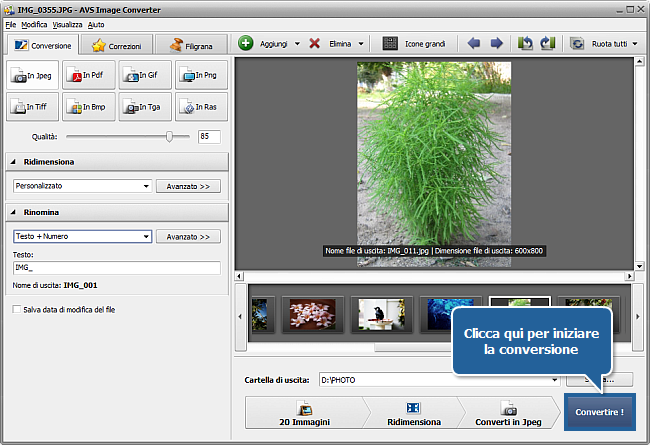Open the Personalizzato resize dropdown

click(146, 186)
